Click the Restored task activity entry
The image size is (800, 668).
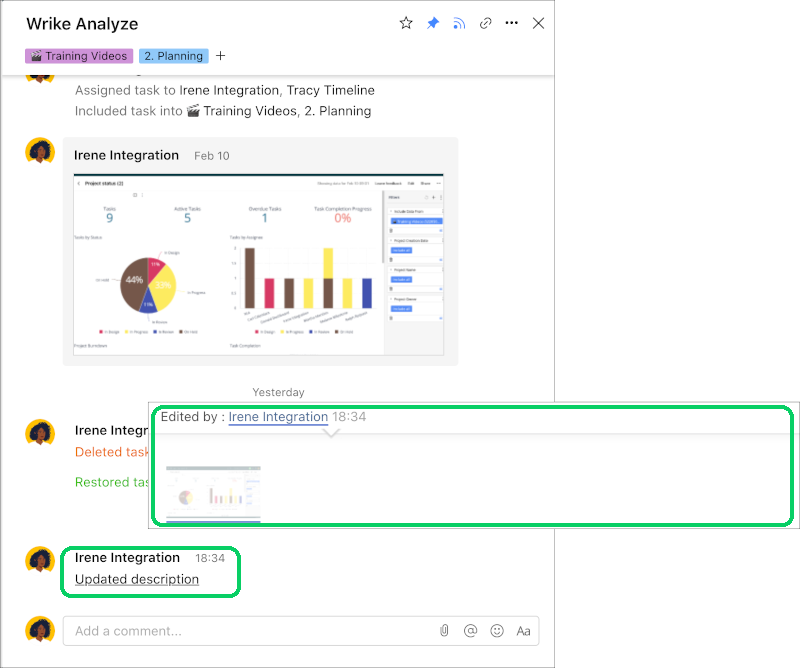(112, 482)
